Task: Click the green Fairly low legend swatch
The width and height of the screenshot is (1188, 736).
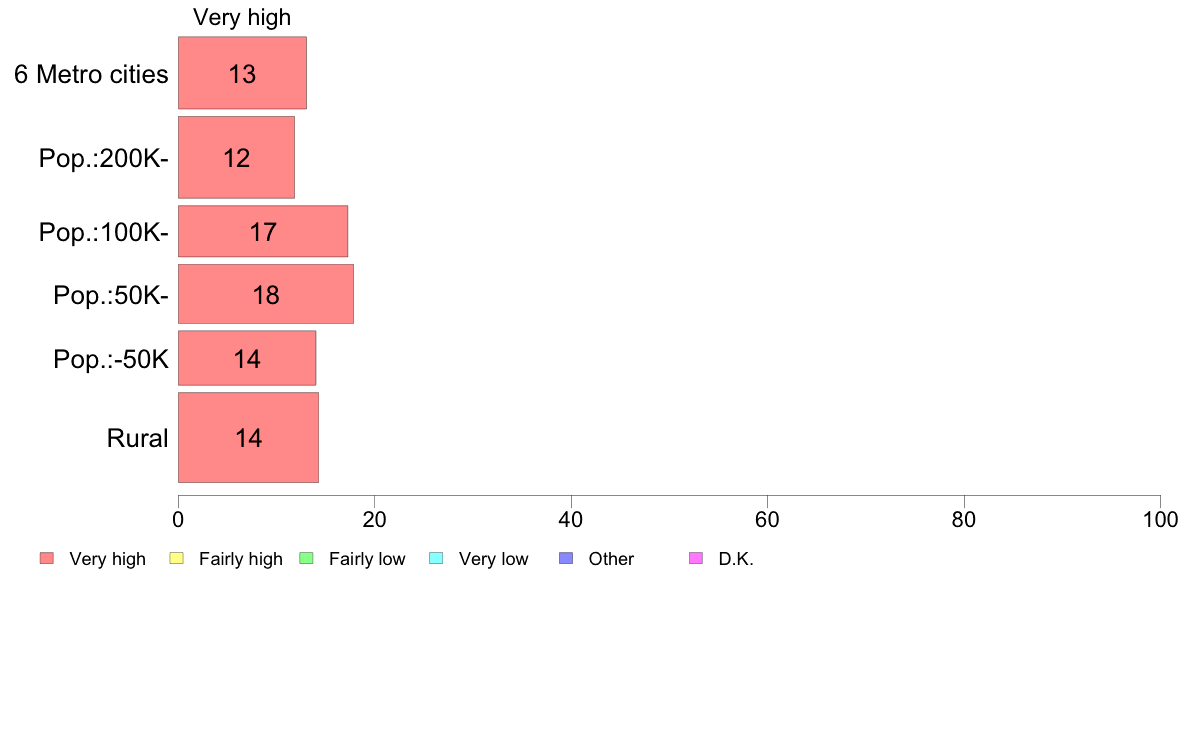Action: [307, 558]
